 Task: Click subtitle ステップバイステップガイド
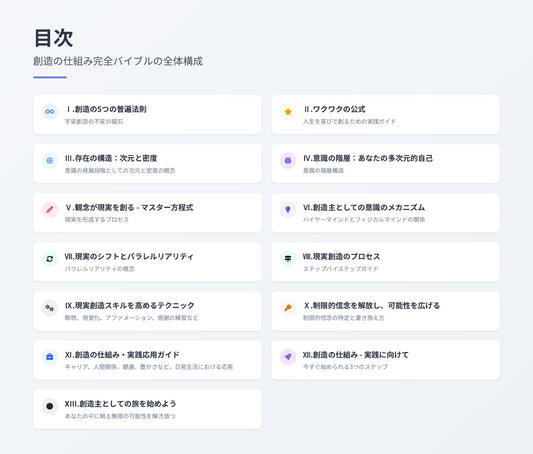tap(341, 269)
